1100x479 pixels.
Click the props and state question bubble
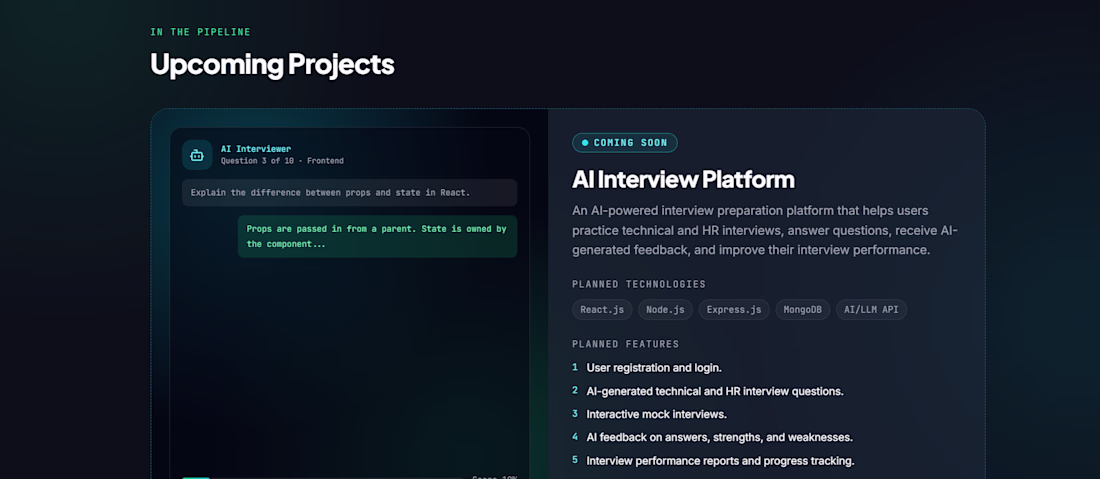[349, 192]
